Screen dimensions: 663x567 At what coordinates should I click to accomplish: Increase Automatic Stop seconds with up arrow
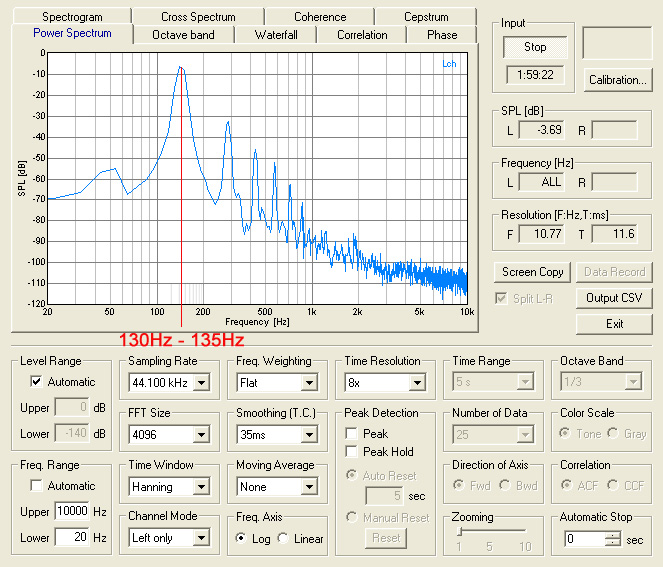[x=612, y=536]
